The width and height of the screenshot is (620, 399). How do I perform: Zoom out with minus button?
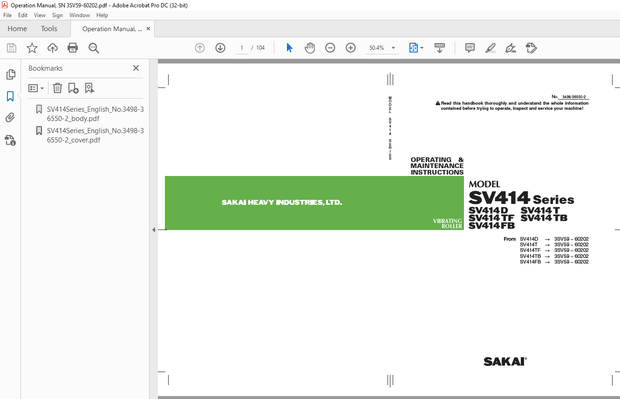tap(330, 48)
